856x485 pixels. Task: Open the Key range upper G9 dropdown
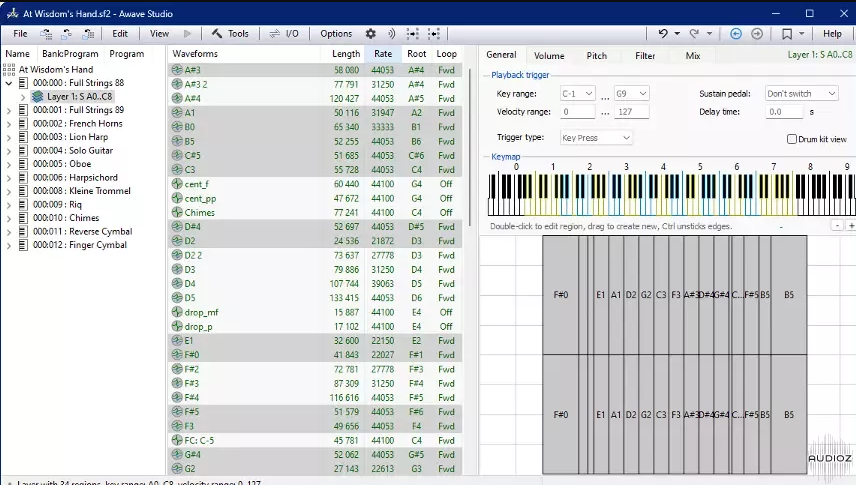[x=632, y=94]
